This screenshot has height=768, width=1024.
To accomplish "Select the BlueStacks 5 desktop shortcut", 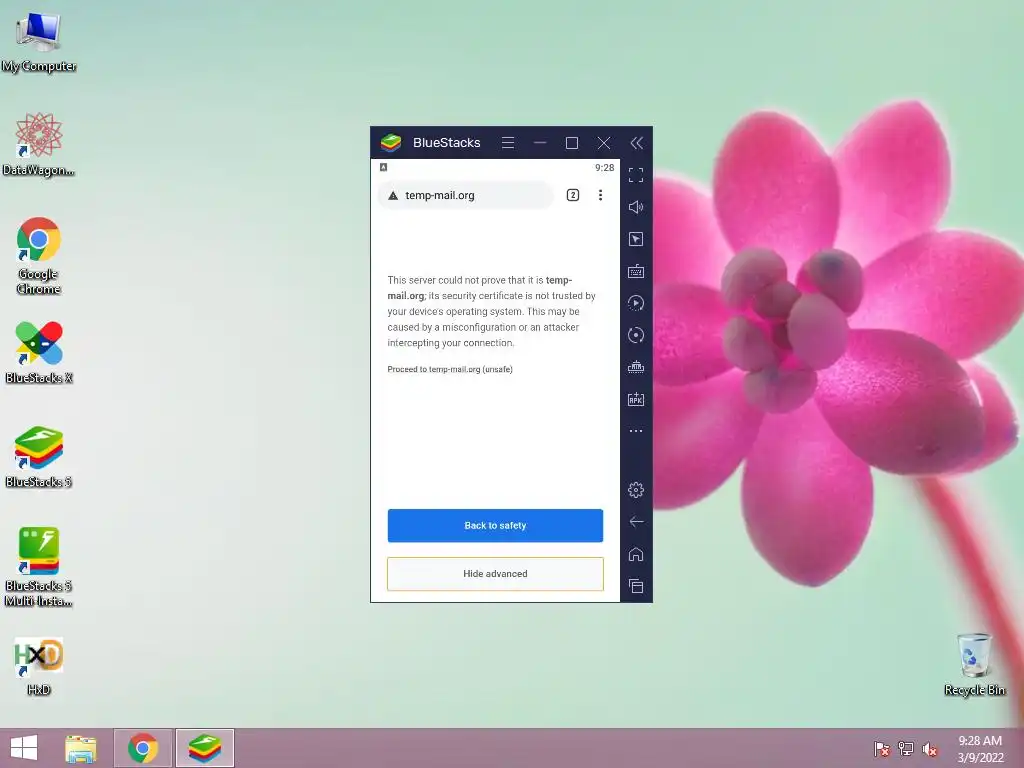I will tap(39, 457).
